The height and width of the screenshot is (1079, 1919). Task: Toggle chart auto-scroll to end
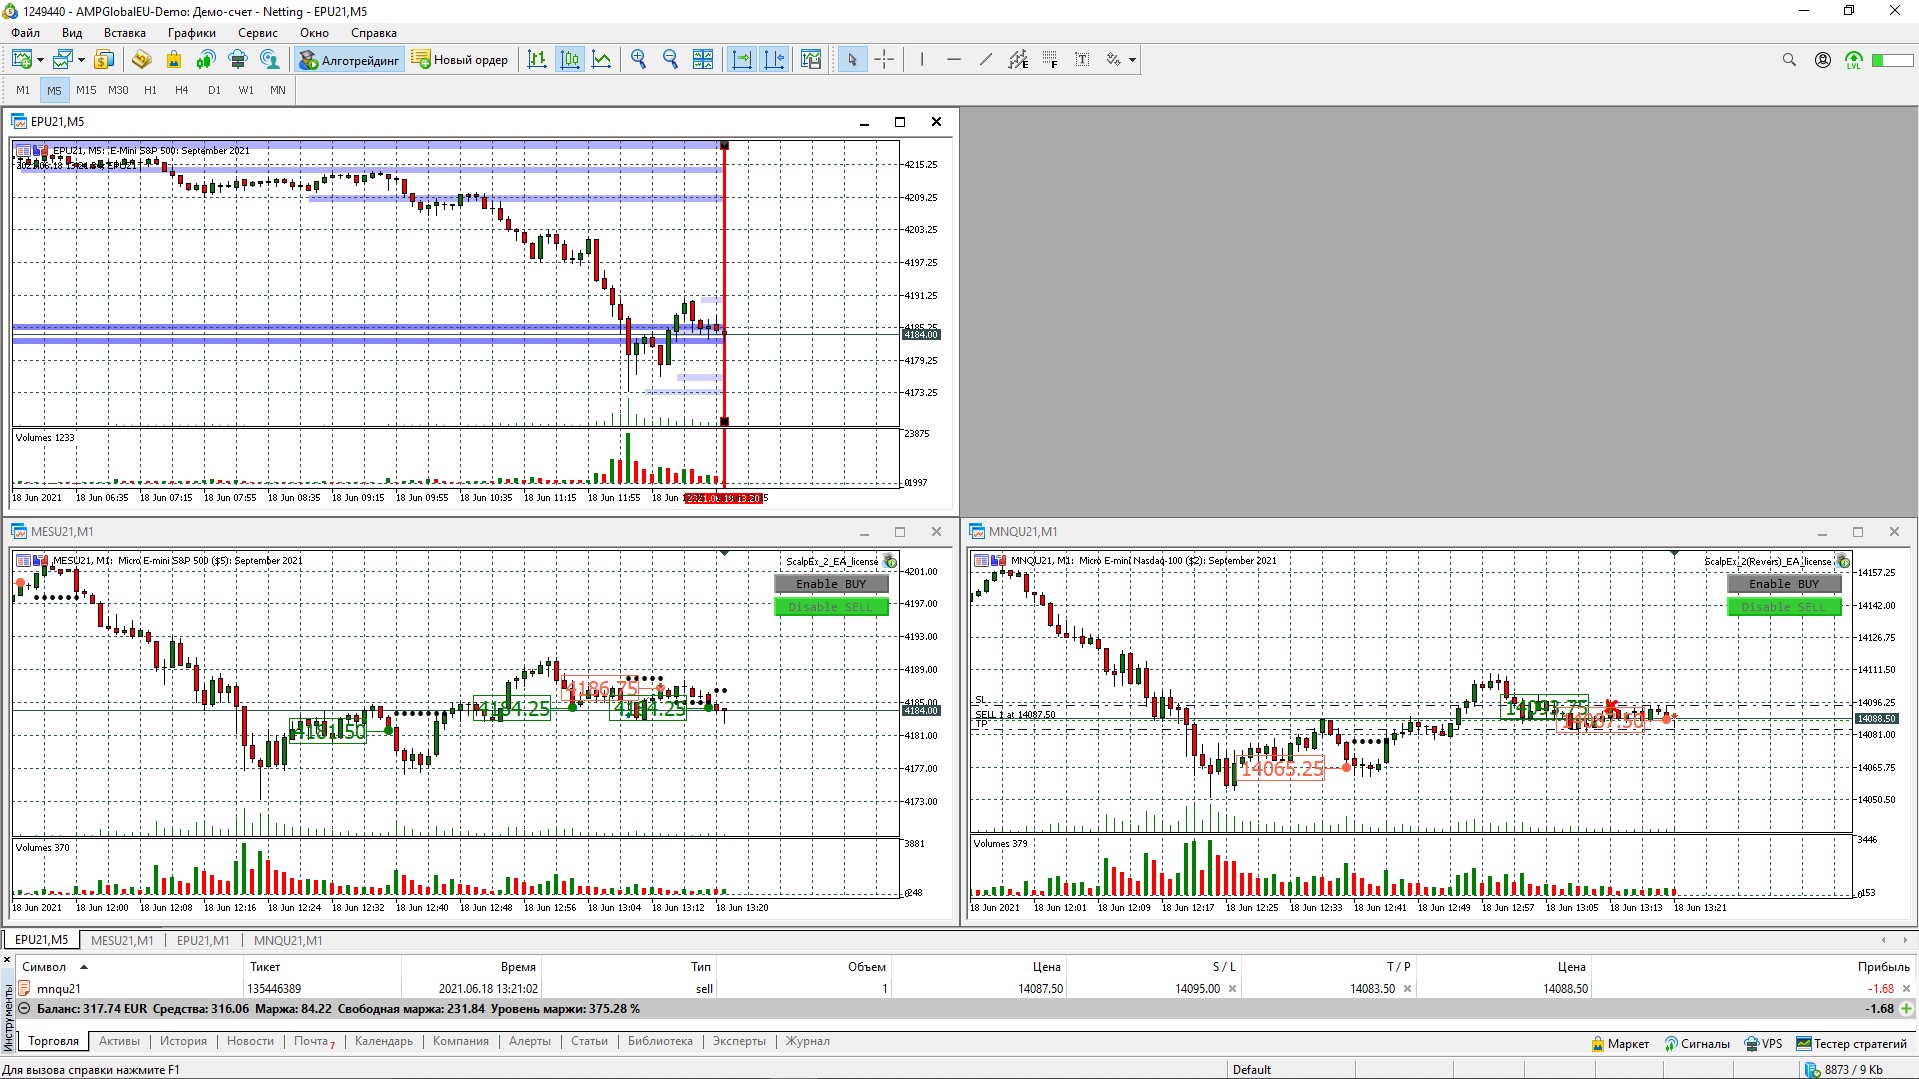point(742,60)
